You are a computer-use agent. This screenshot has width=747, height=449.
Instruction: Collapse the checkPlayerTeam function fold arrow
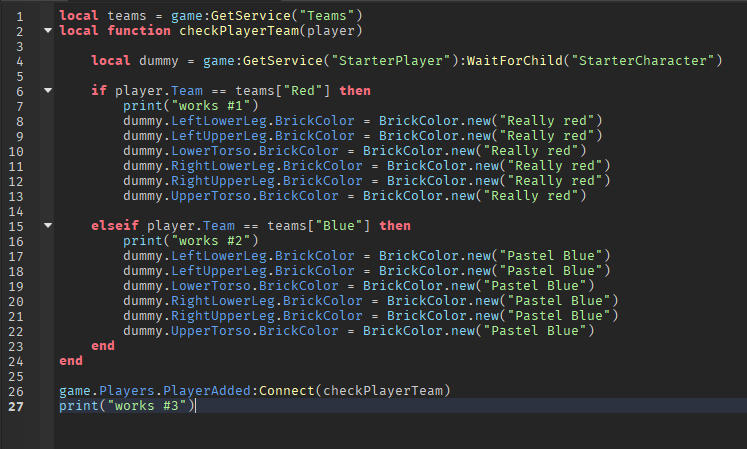pyautogui.click(x=48, y=31)
